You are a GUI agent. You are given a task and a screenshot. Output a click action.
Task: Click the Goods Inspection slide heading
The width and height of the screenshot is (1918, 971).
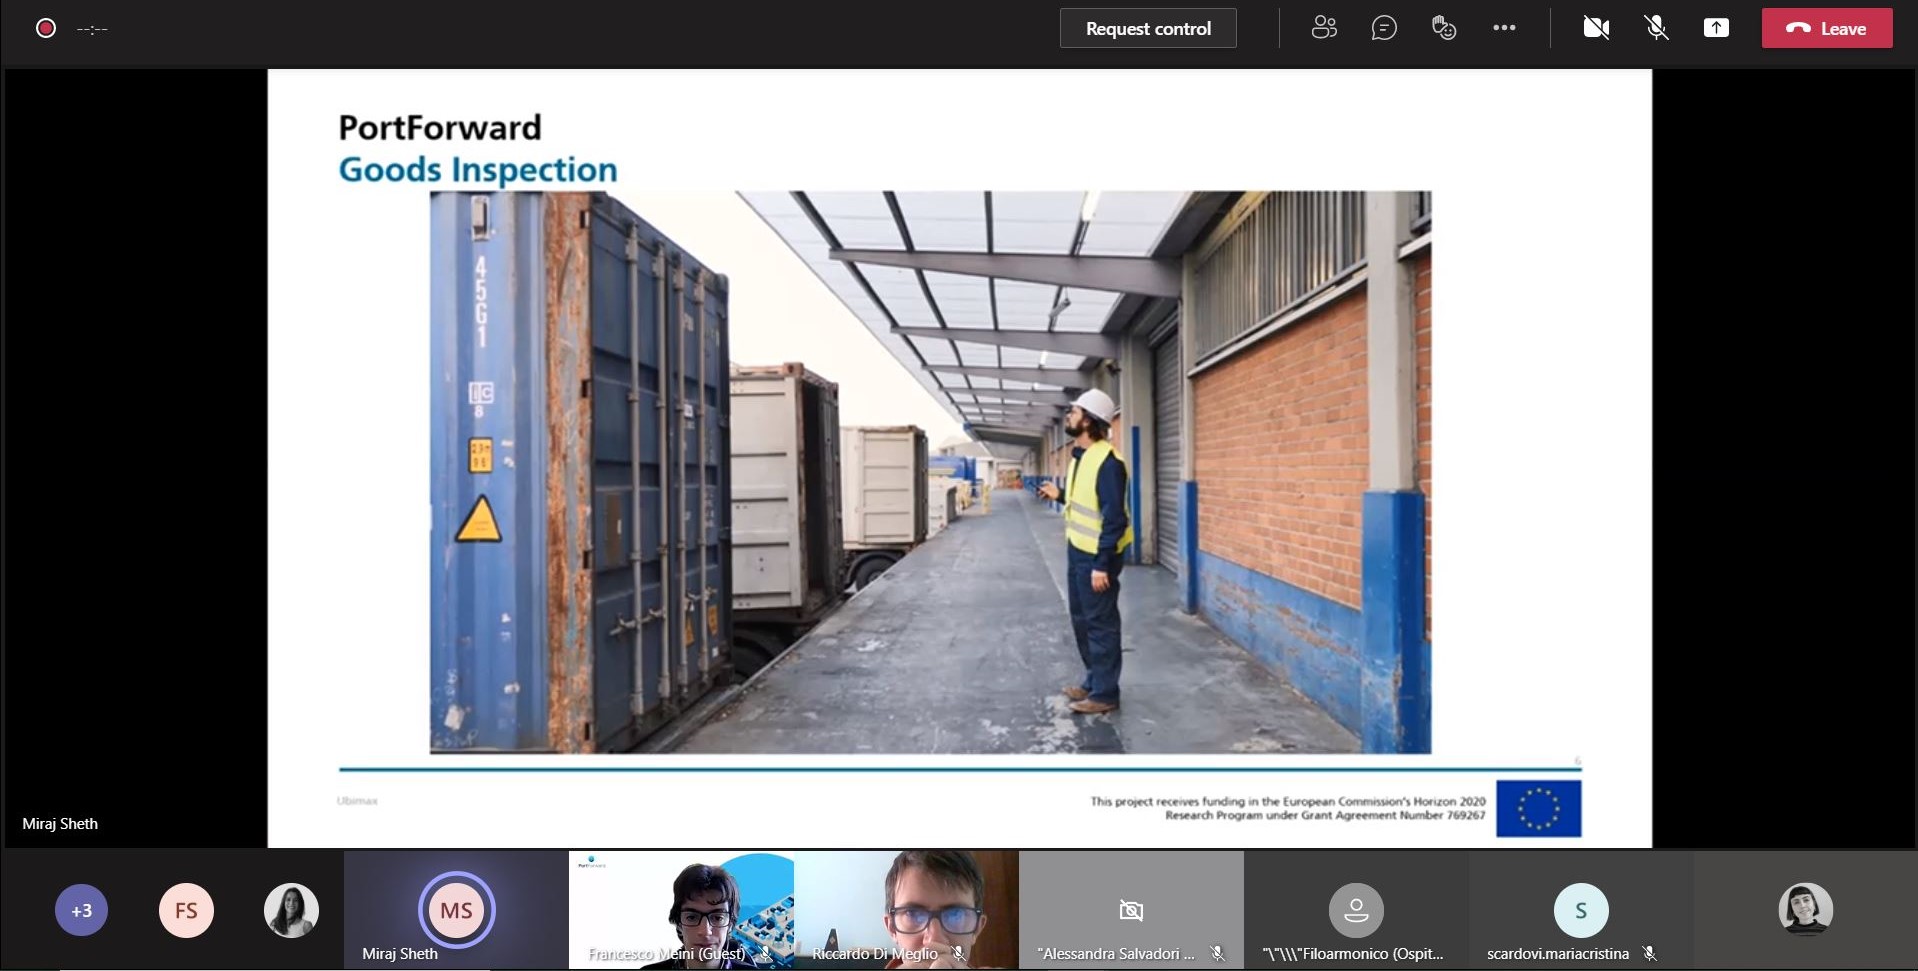[x=478, y=170]
